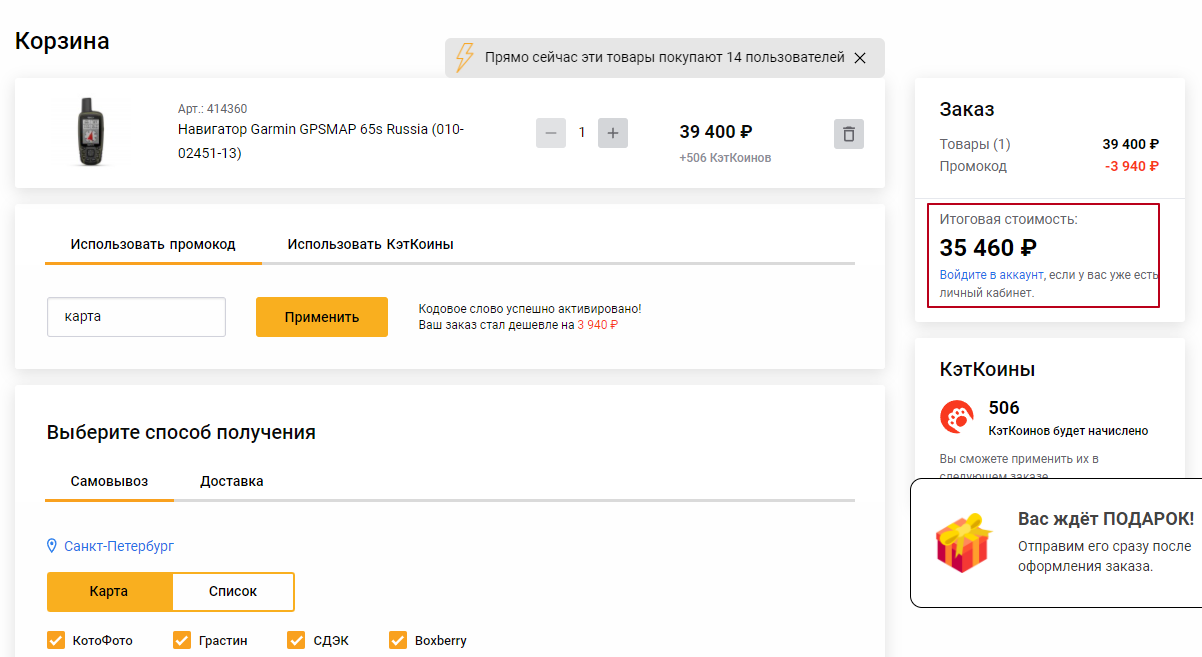The height and width of the screenshot is (657, 1202).
Task: Open the Войдите в аккаунт link
Action: point(991,274)
